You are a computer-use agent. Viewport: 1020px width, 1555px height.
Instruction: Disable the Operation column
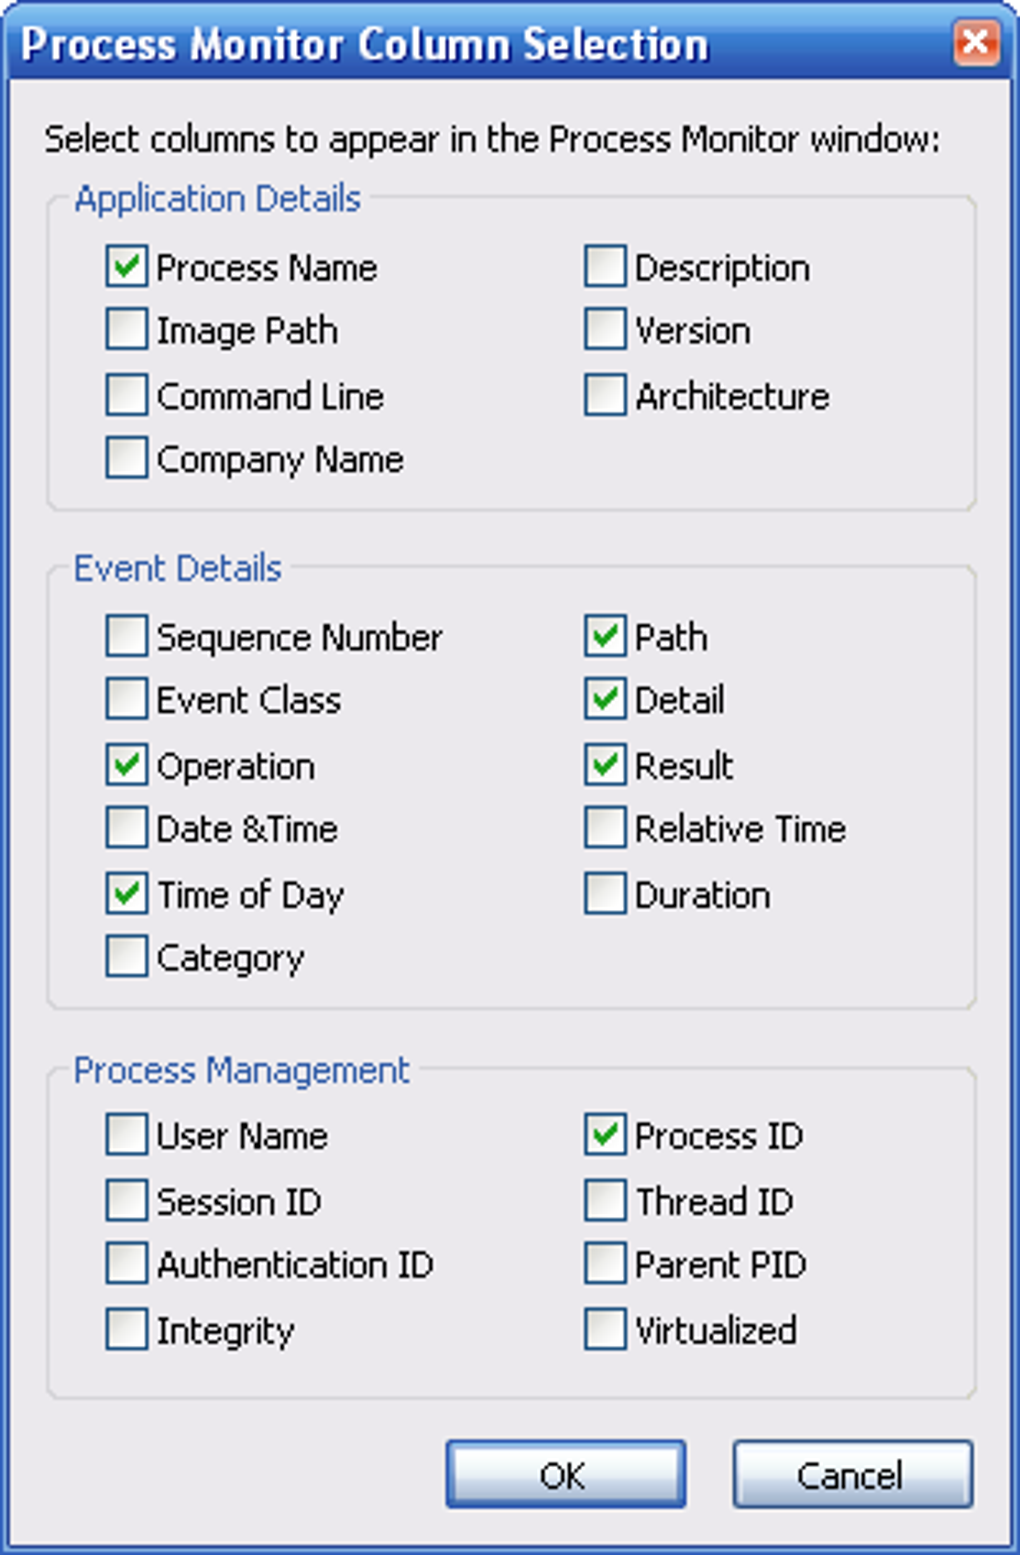click(x=125, y=764)
